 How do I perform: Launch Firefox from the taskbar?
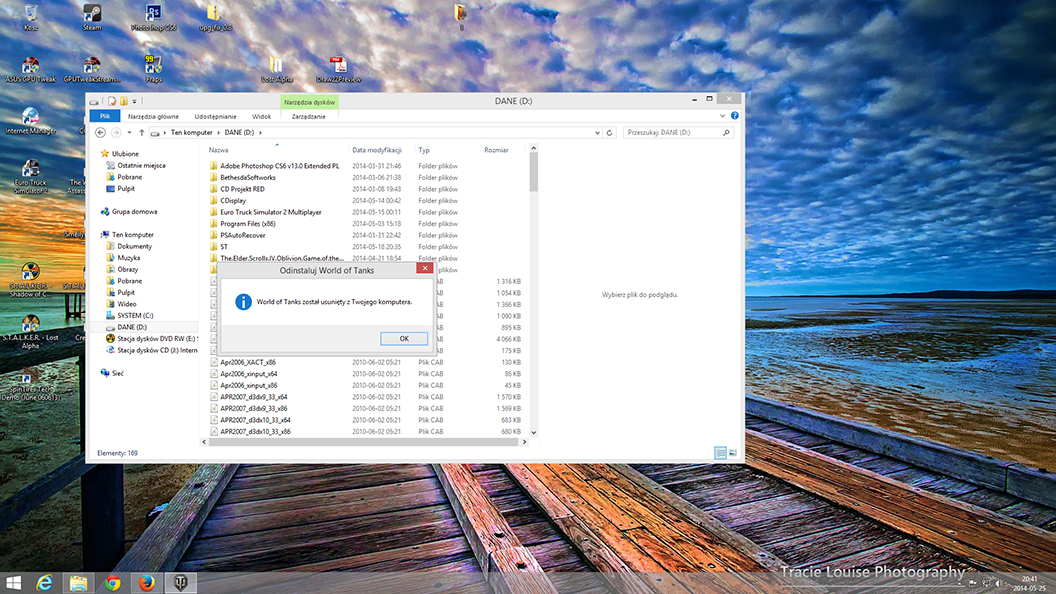(146, 583)
